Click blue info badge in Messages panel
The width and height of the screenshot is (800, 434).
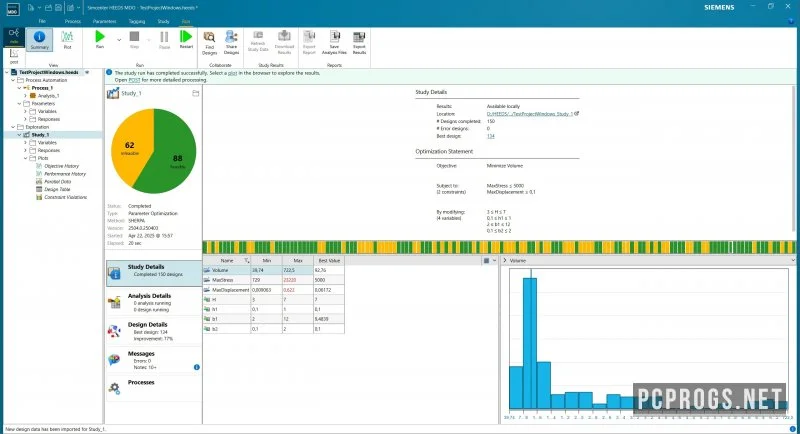(x=196, y=367)
